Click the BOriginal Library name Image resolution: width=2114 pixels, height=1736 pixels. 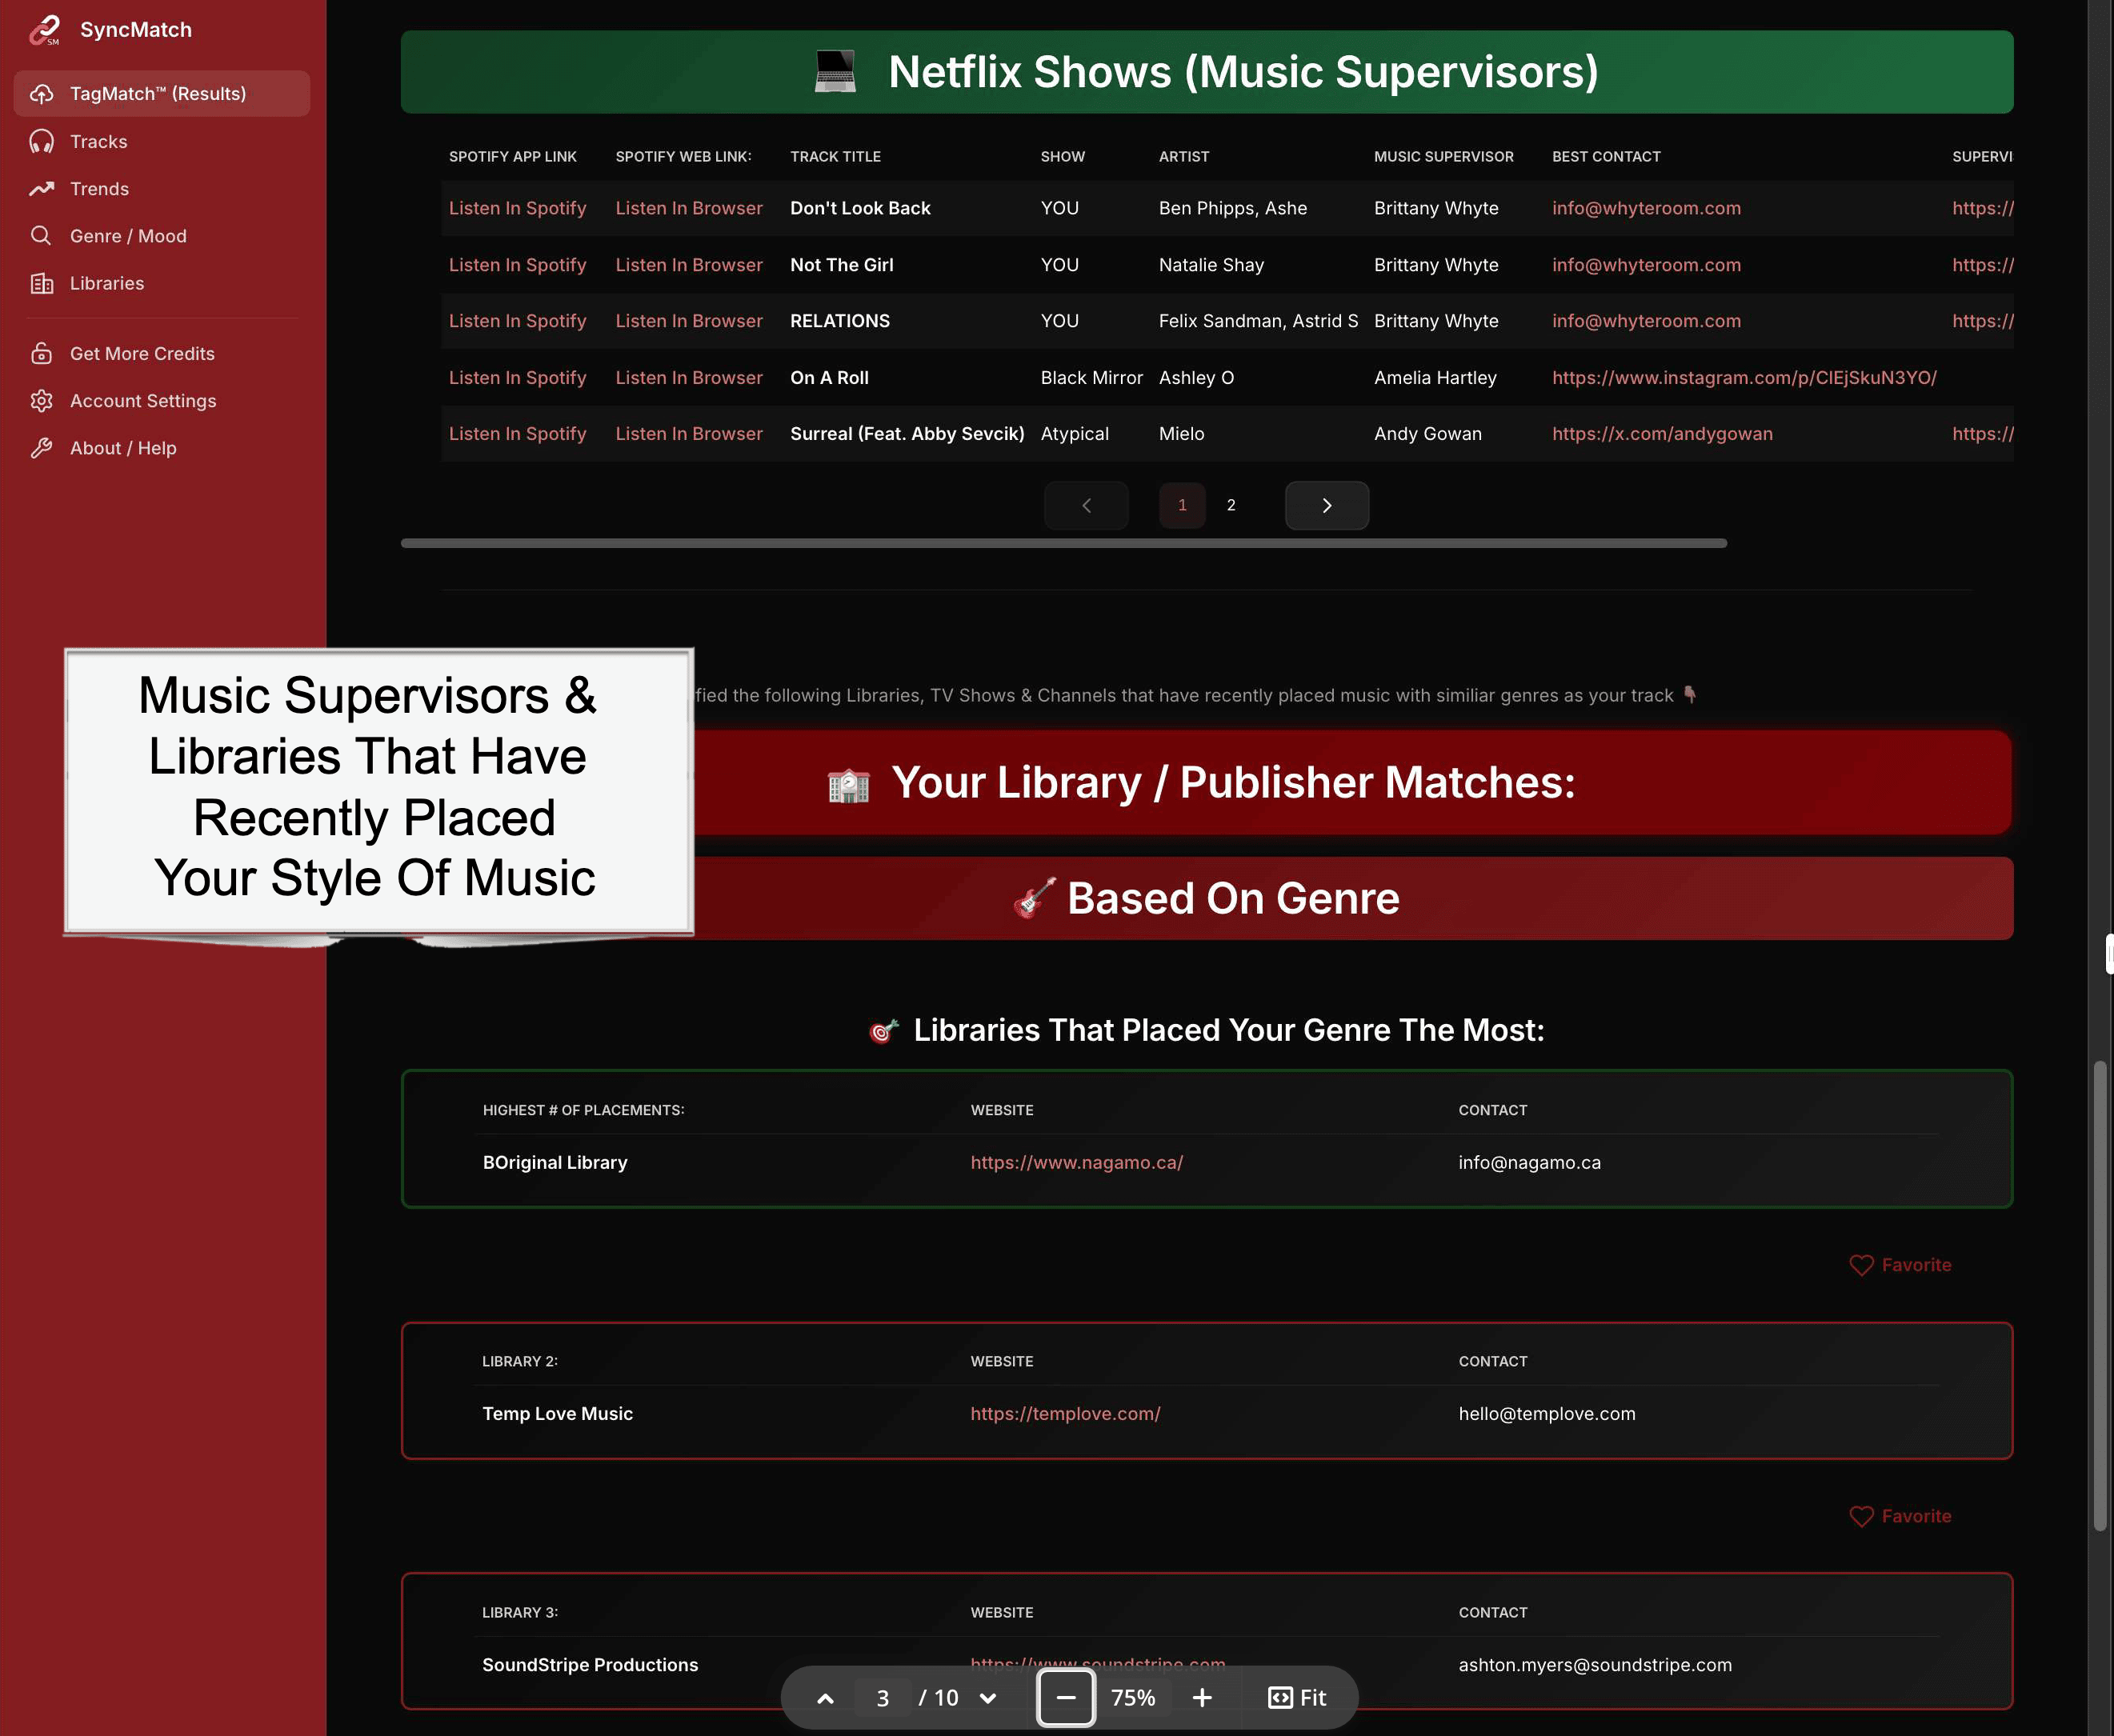[x=555, y=1163]
